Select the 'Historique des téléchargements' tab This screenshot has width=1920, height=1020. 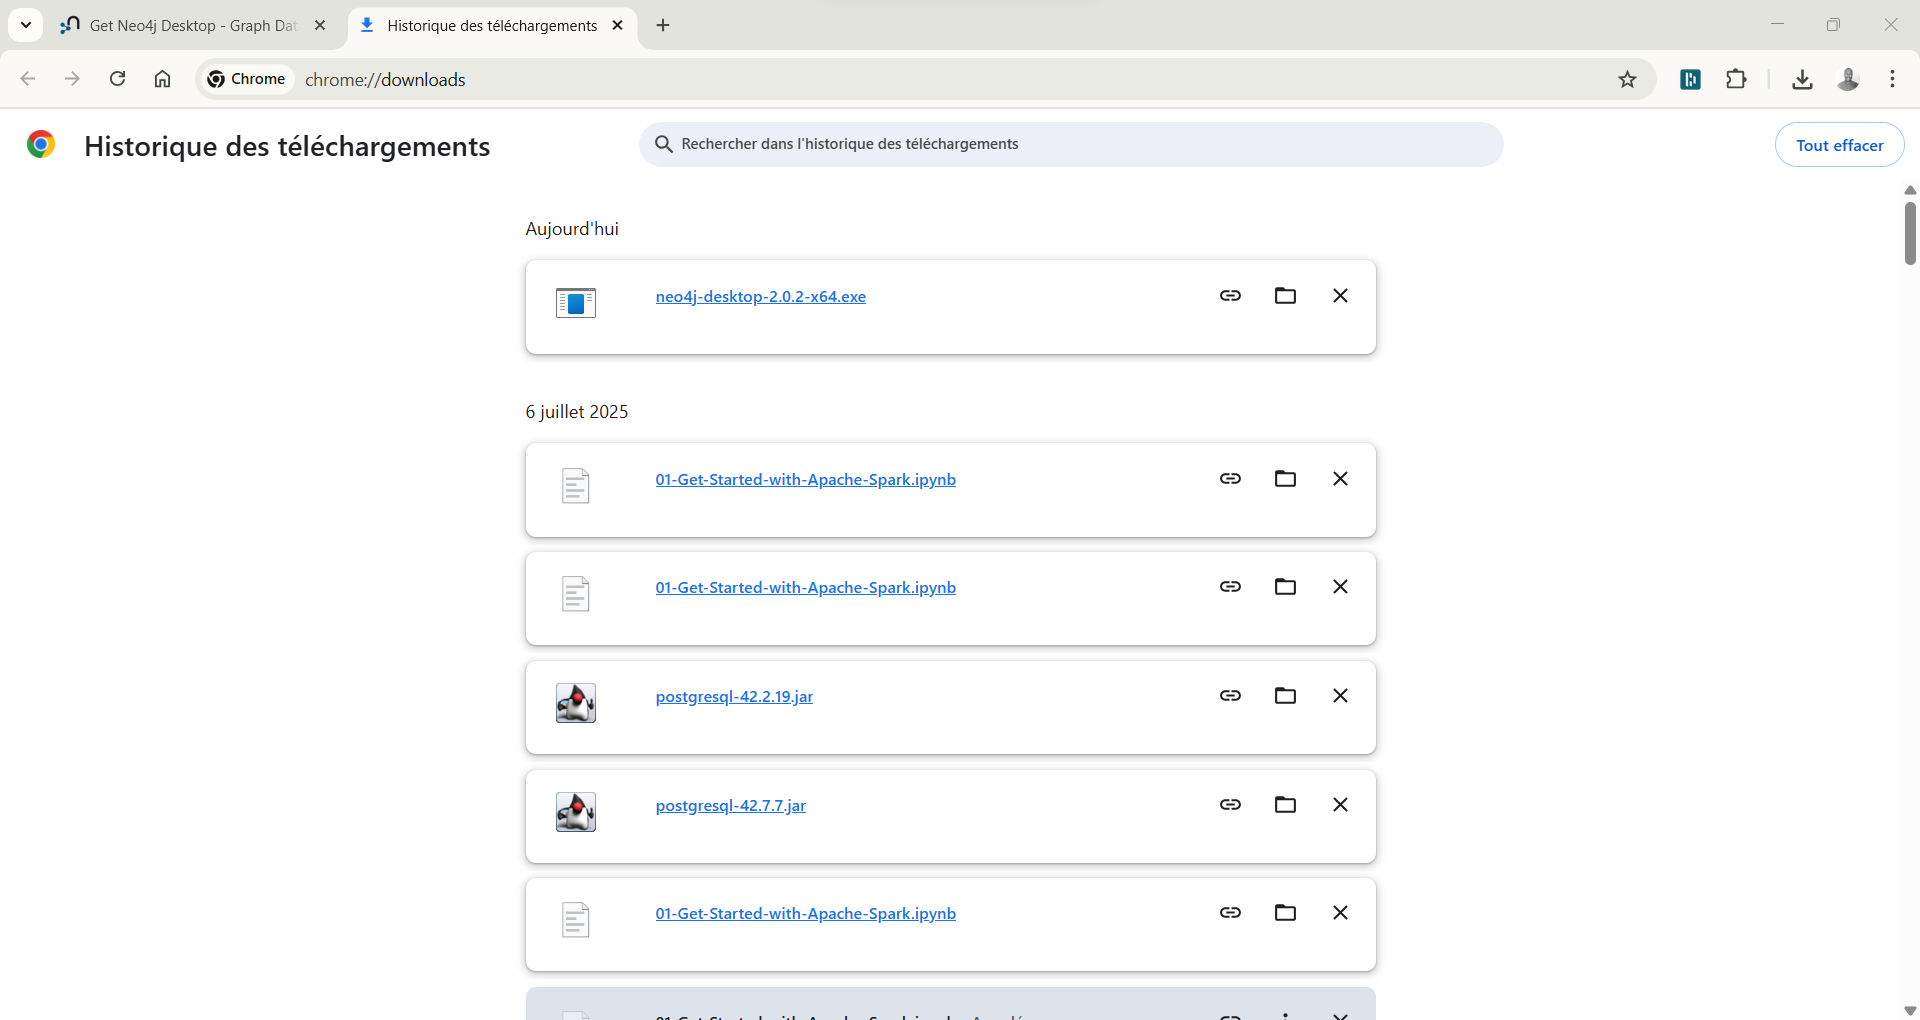point(492,25)
